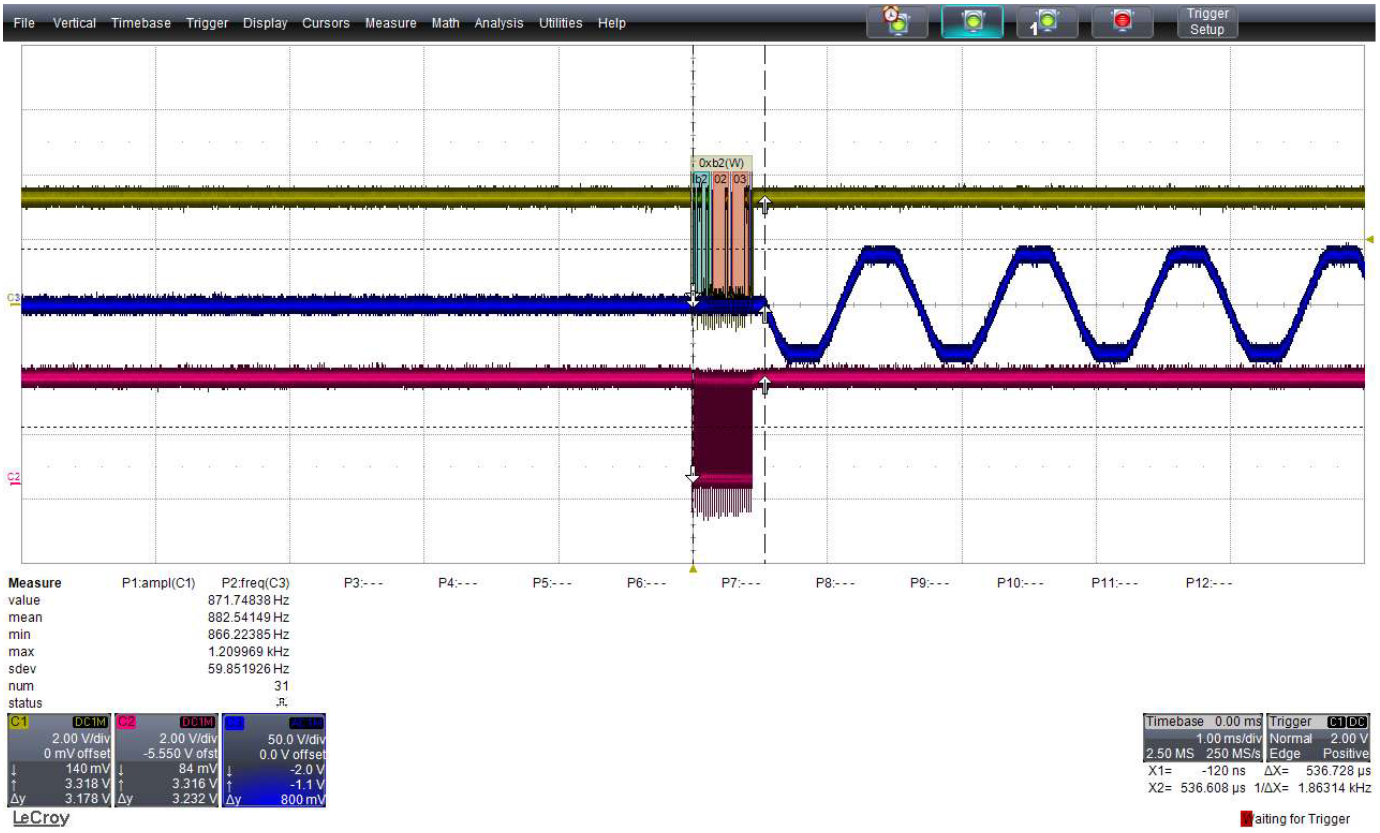Arm Single trigger with the '1' icon
1380x833 pixels.
click(x=1046, y=22)
